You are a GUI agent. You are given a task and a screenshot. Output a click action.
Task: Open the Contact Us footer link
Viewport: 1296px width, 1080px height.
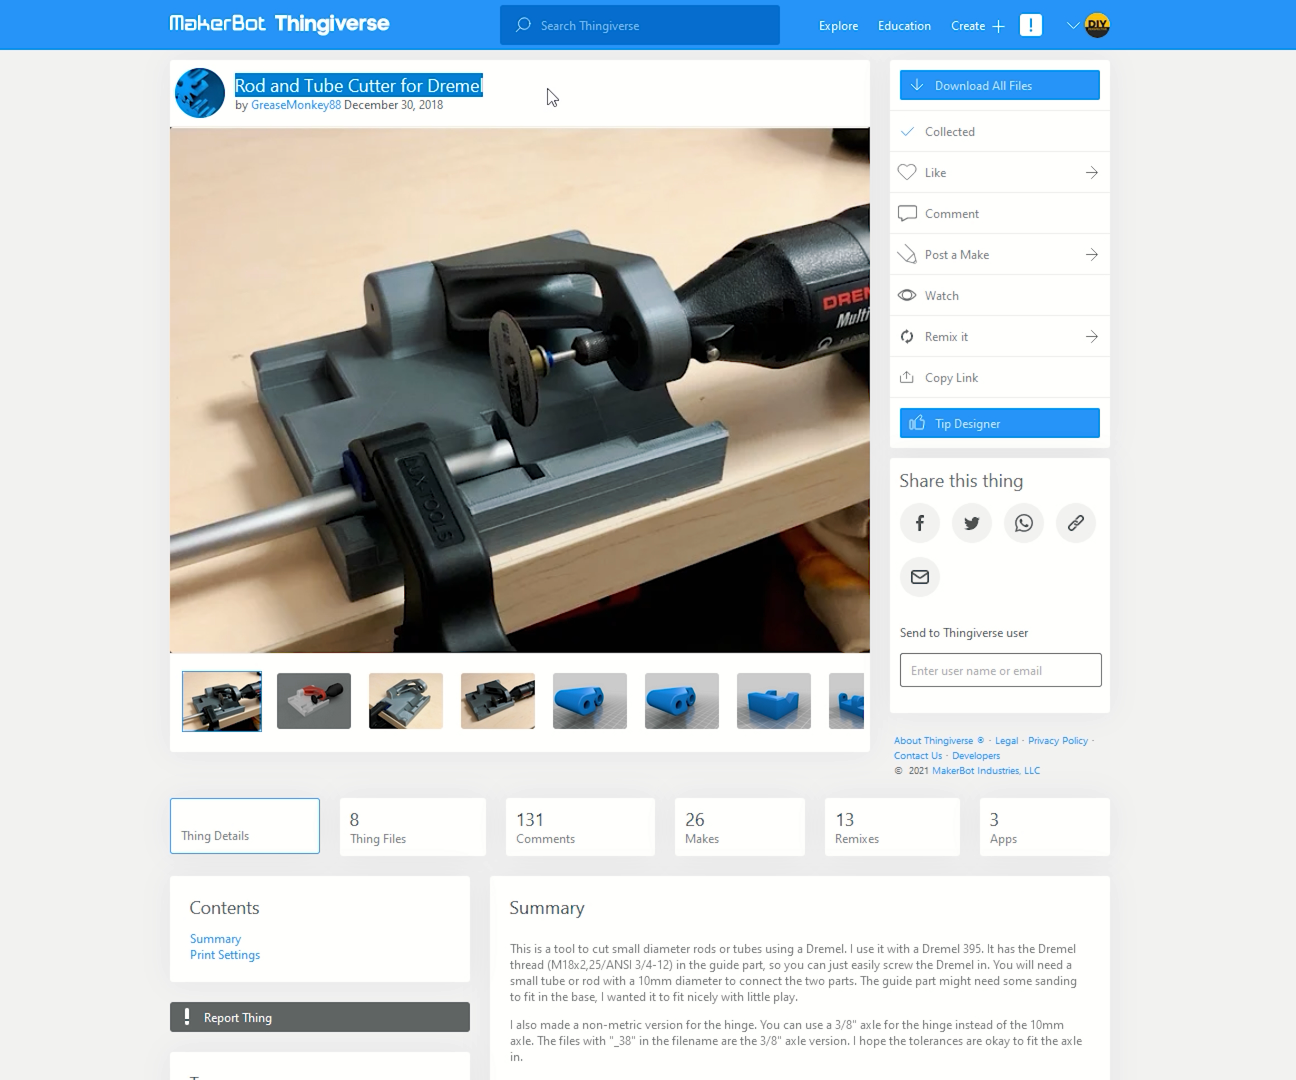pos(918,756)
